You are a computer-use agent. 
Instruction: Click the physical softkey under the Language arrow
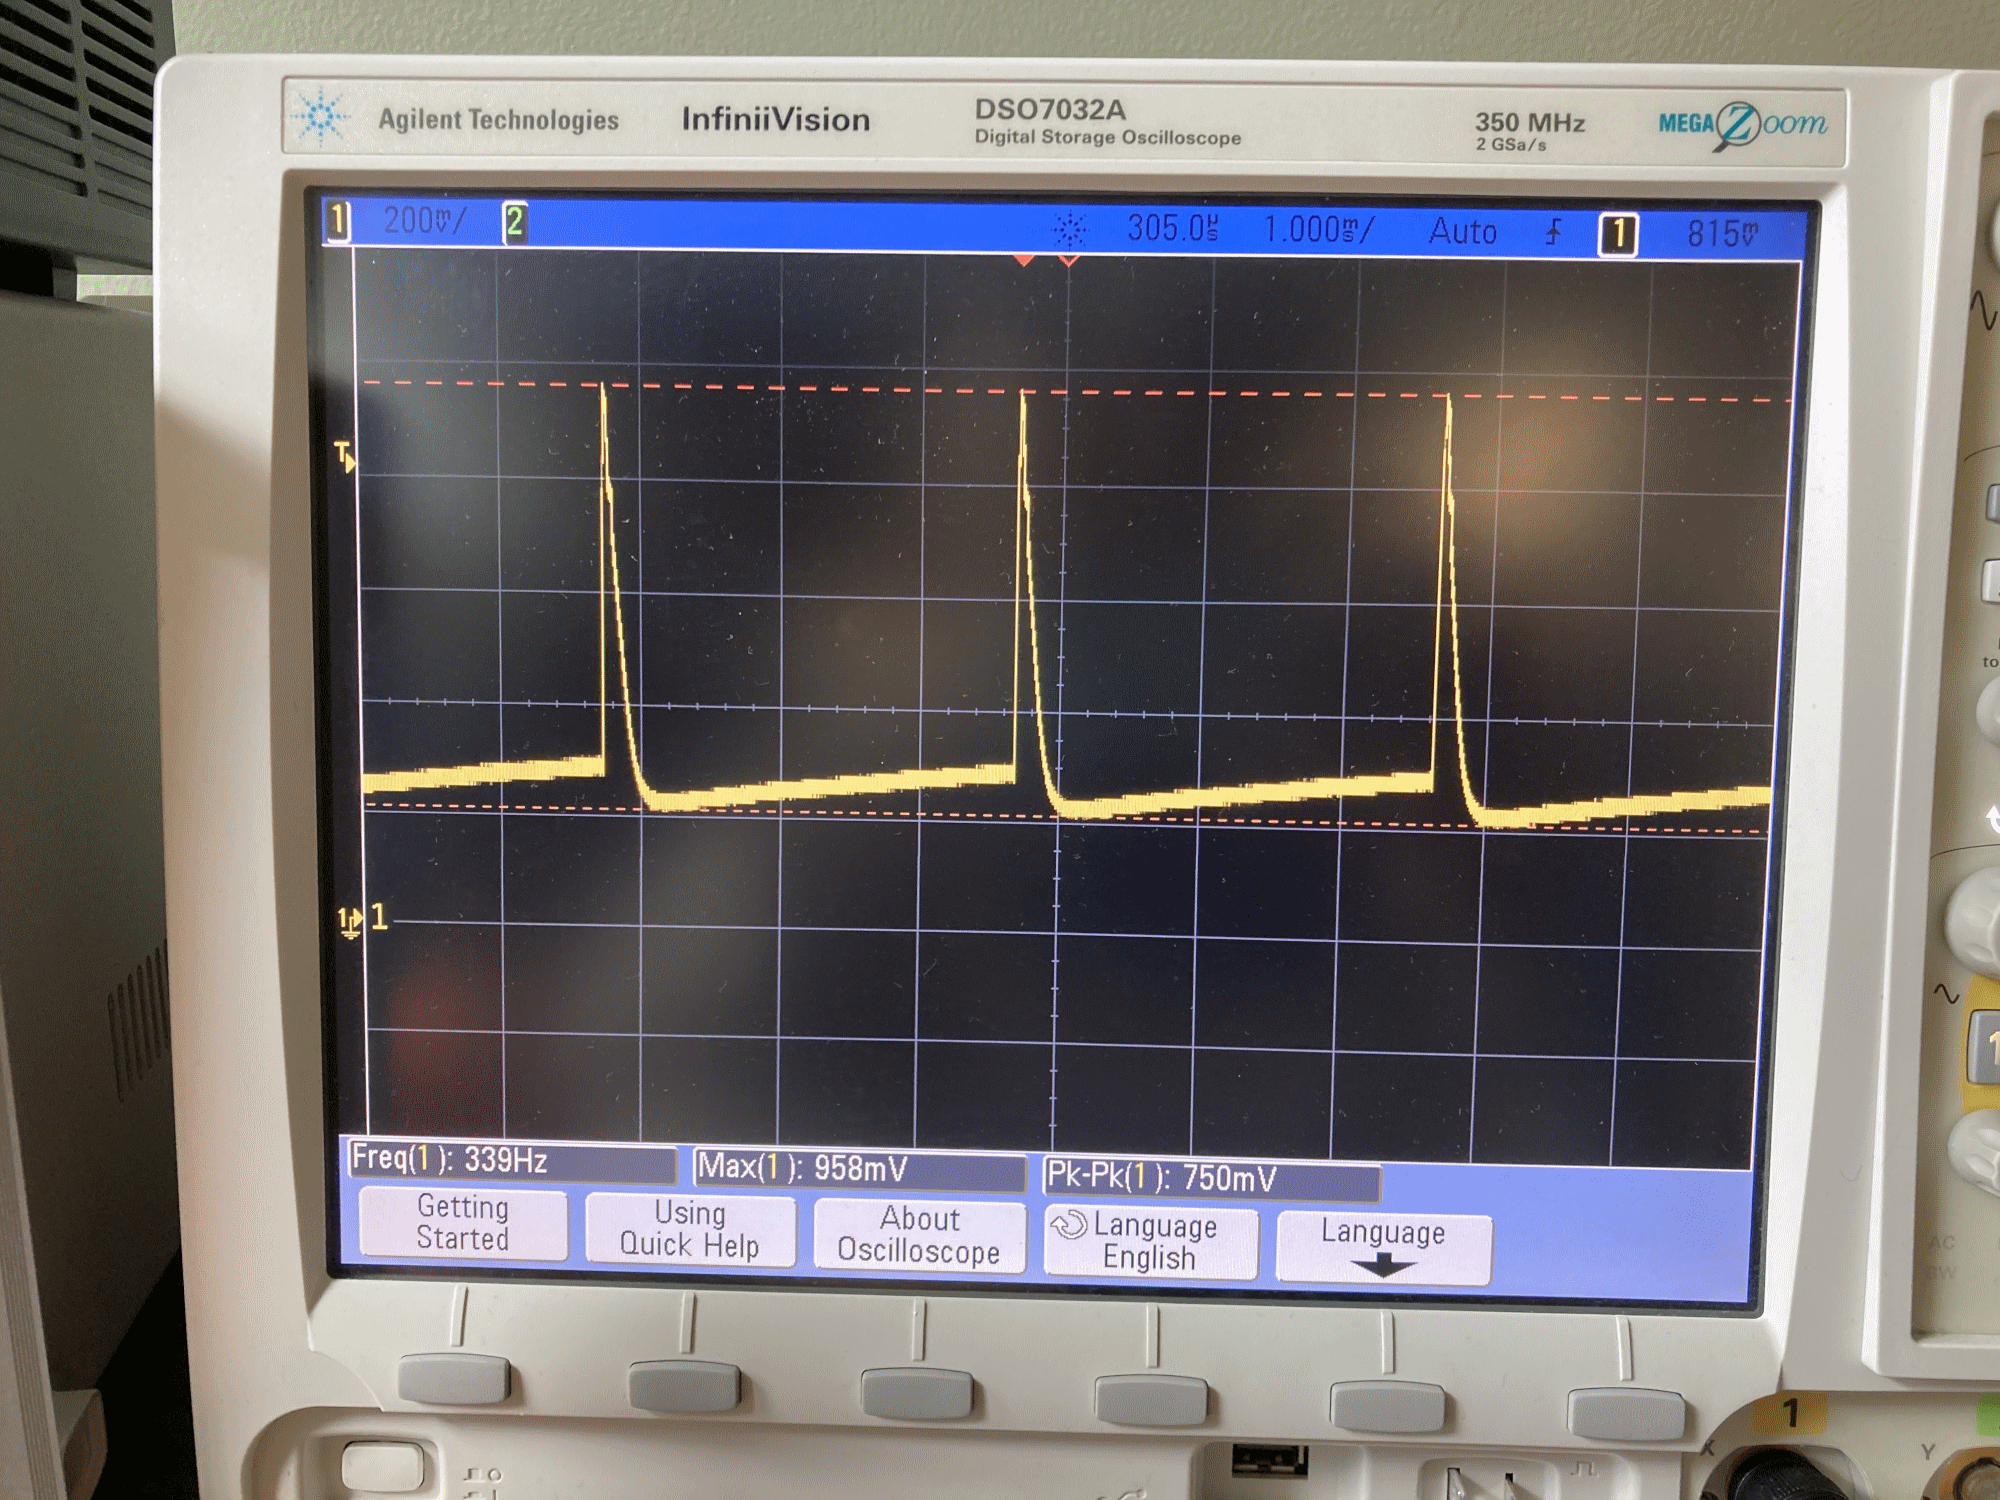click(1388, 1407)
